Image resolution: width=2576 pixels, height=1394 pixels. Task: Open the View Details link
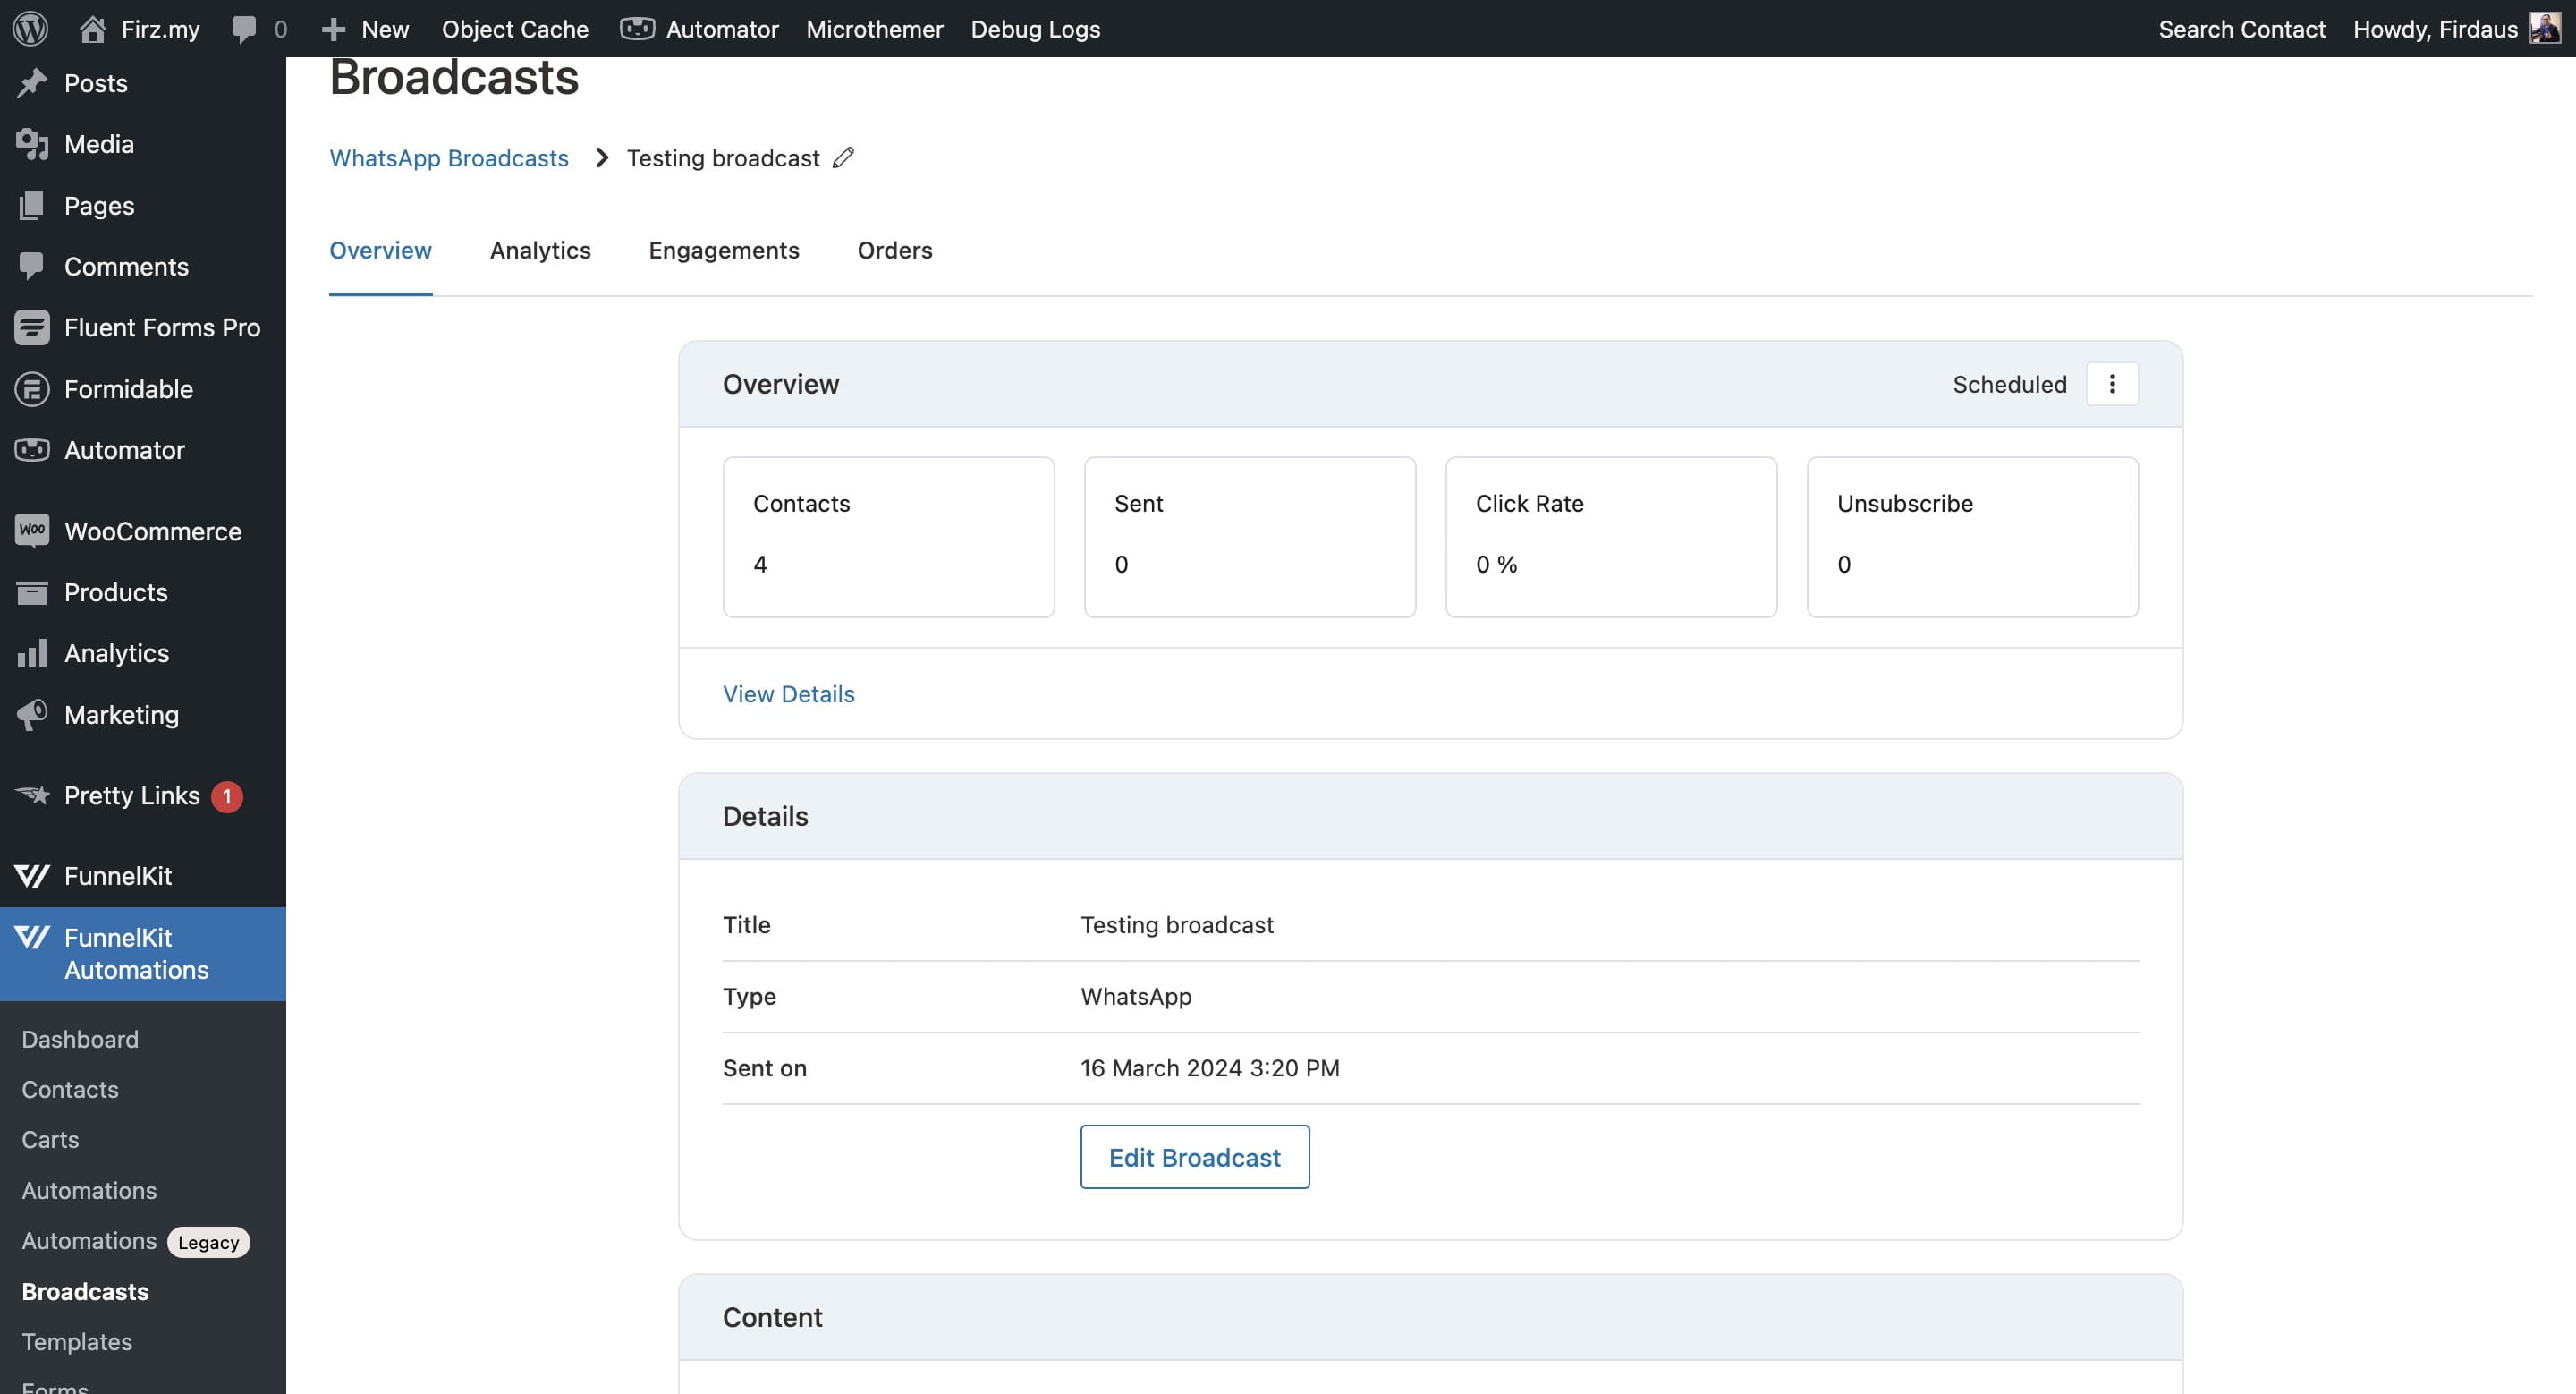tap(789, 694)
